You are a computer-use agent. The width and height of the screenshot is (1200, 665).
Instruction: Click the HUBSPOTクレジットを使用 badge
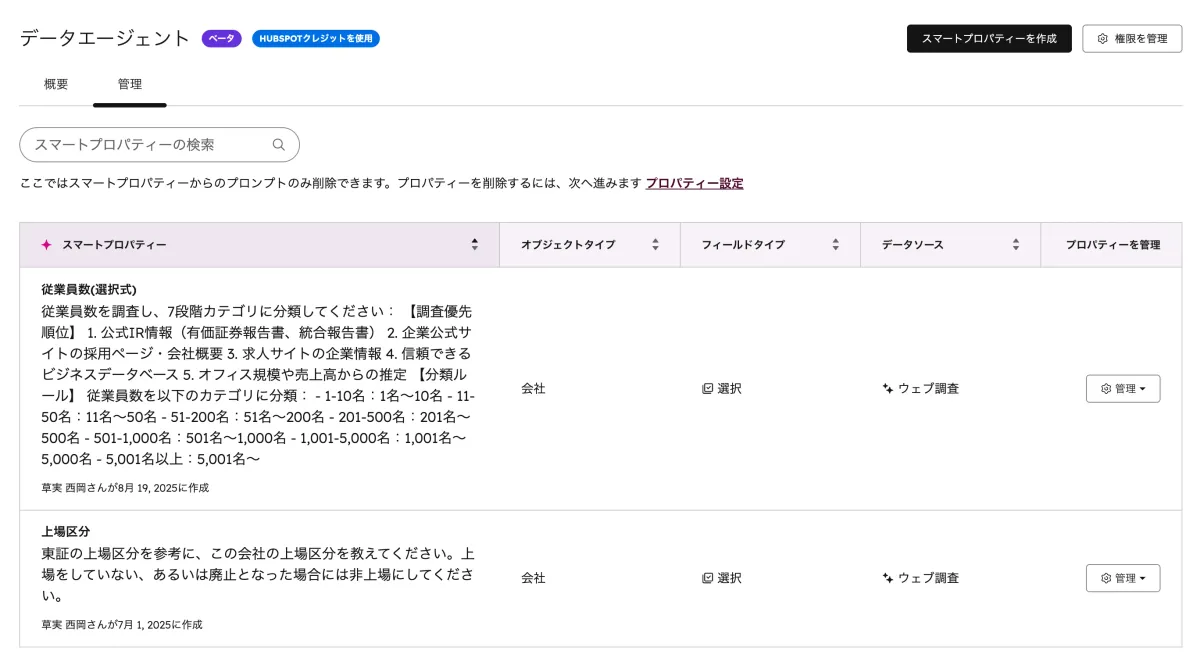[x=317, y=38]
